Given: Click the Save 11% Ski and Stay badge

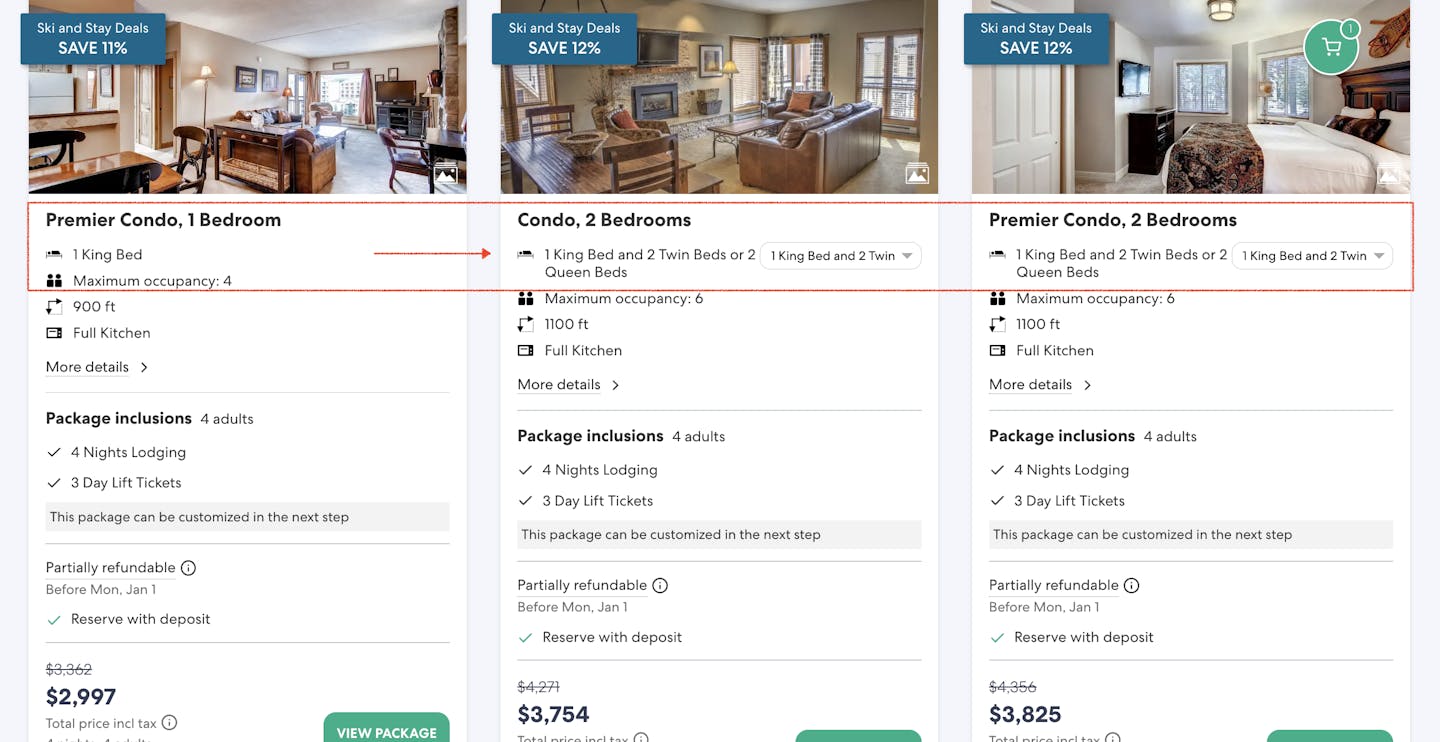Looking at the screenshot, I should coord(92,38).
